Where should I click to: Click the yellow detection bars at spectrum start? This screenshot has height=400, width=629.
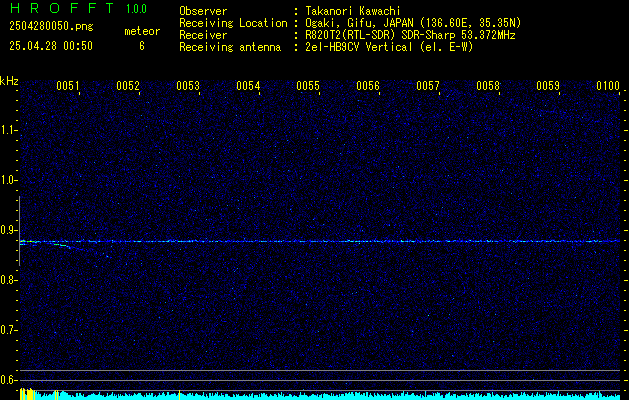tap(27, 394)
